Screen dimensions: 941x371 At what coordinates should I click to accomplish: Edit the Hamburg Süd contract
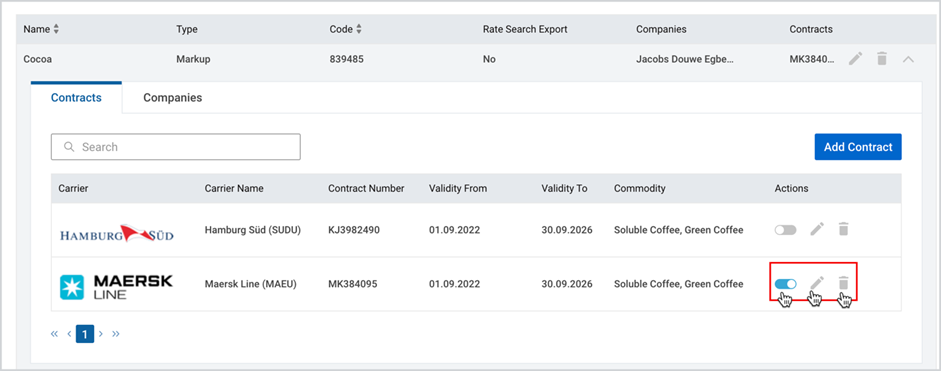coord(817,229)
